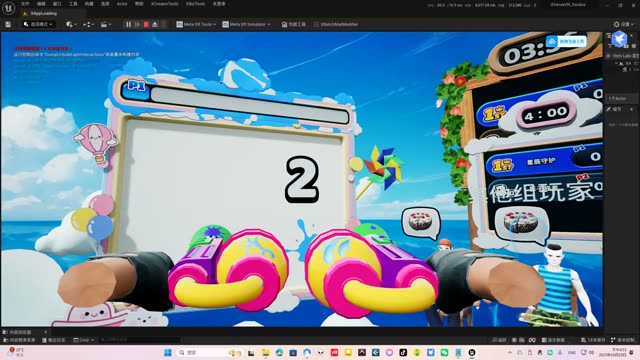Stop the play session with red button
The height and width of the screenshot is (360, 640).
(146, 24)
